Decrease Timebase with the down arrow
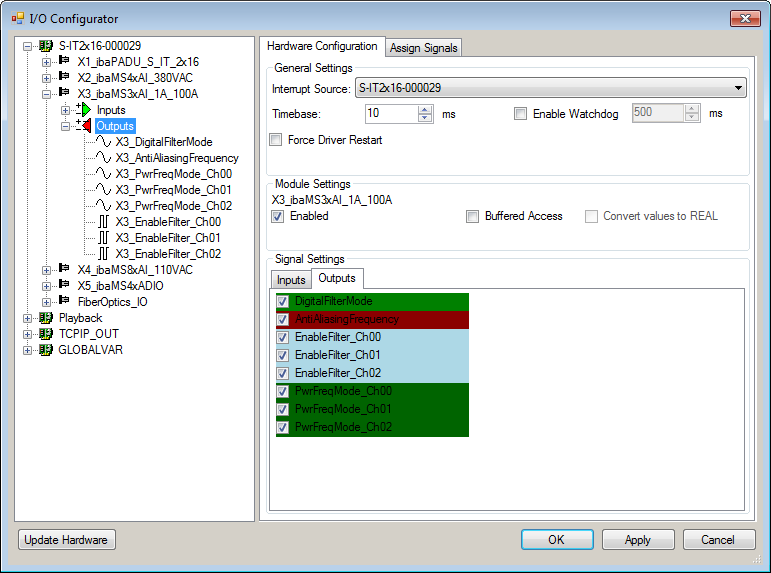Viewport: 771px width, 573px height. pyautogui.click(x=425, y=118)
